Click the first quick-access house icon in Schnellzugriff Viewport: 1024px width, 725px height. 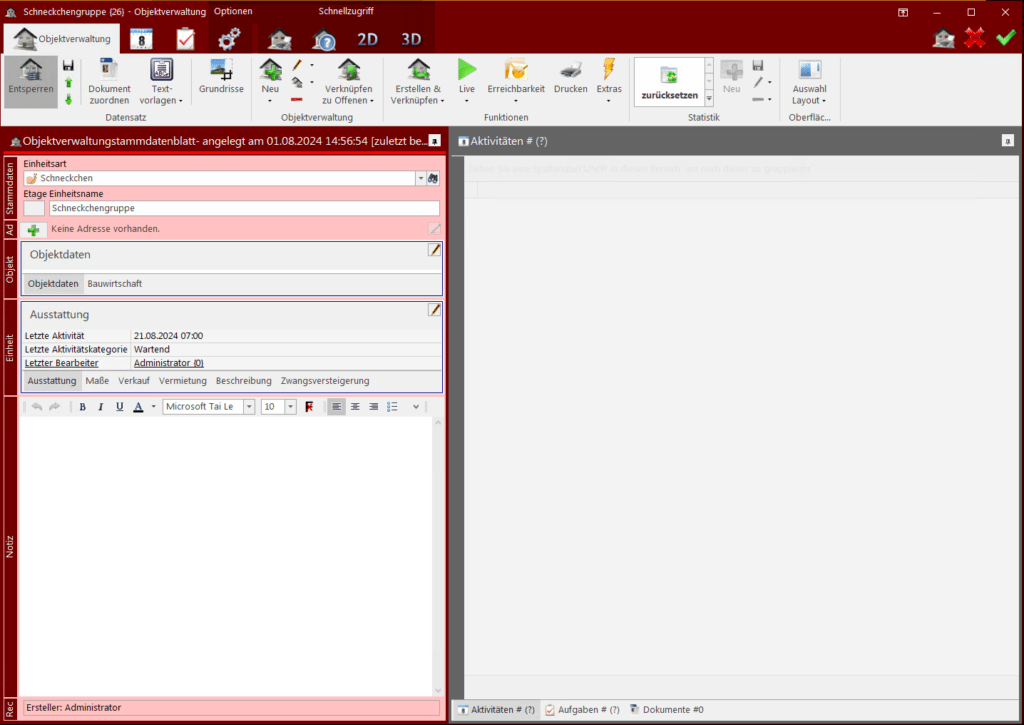tap(280, 40)
